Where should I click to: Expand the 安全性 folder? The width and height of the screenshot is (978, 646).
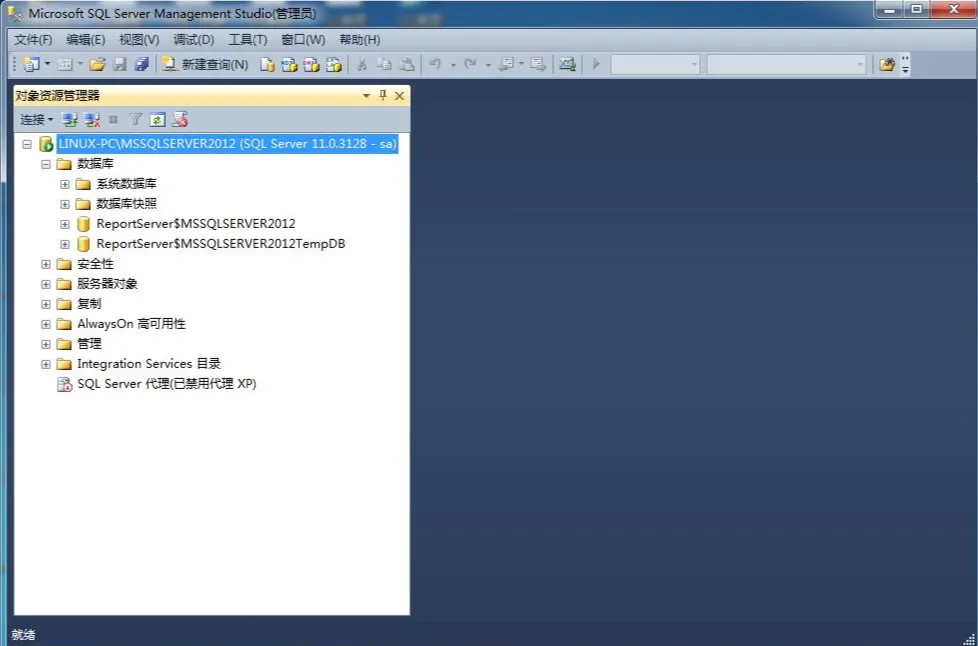[x=46, y=264]
